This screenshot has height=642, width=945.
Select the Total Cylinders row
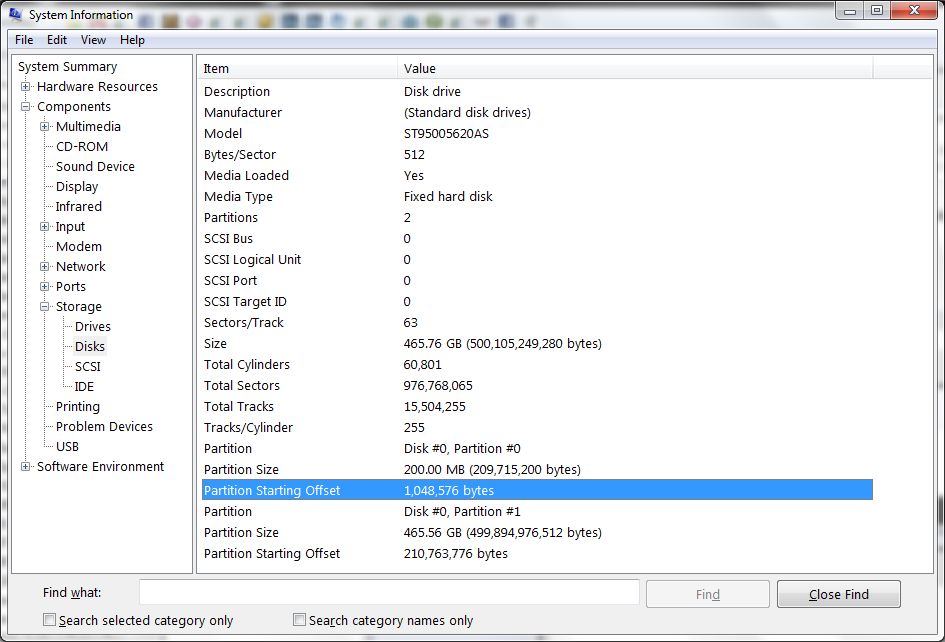tap(537, 365)
